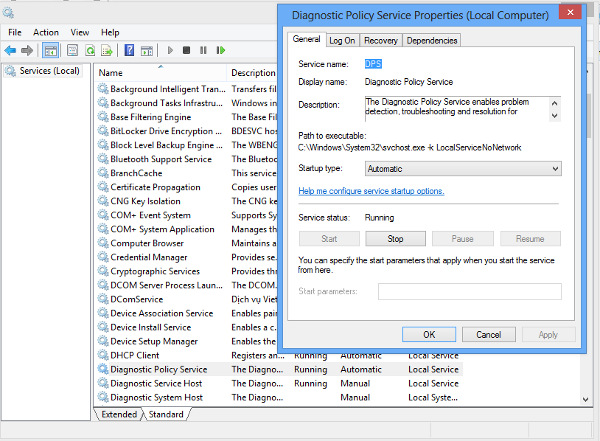Toggle Show/Hide Action Pane icon

point(147,50)
